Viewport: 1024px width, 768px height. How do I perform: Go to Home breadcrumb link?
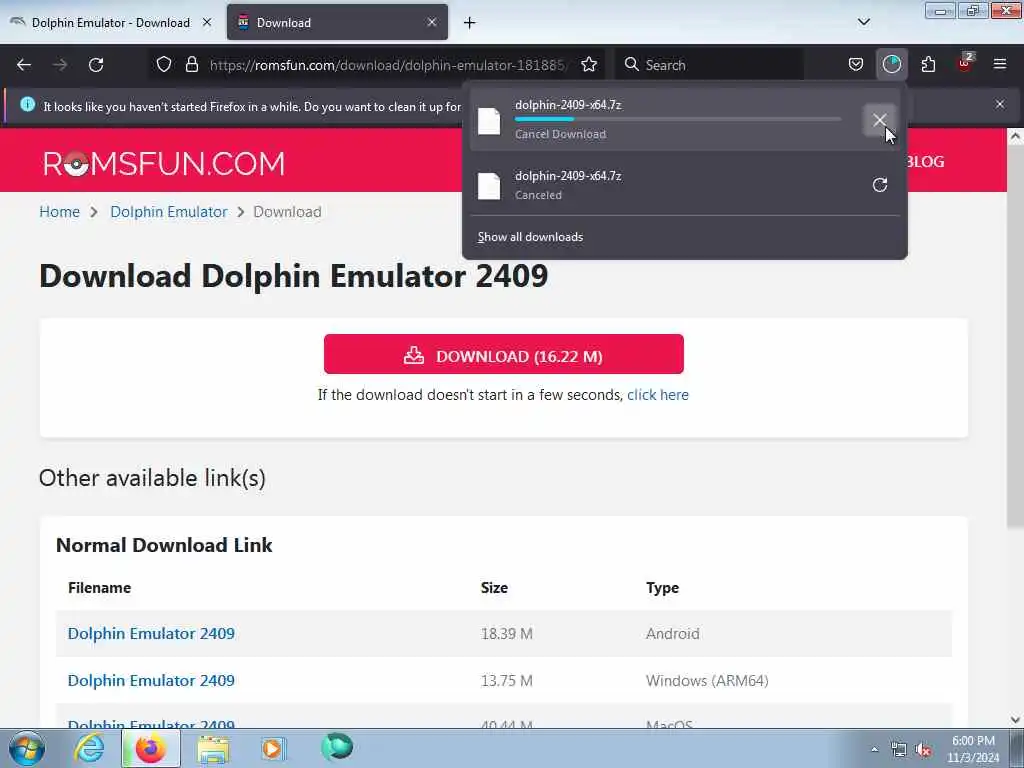tap(59, 212)
